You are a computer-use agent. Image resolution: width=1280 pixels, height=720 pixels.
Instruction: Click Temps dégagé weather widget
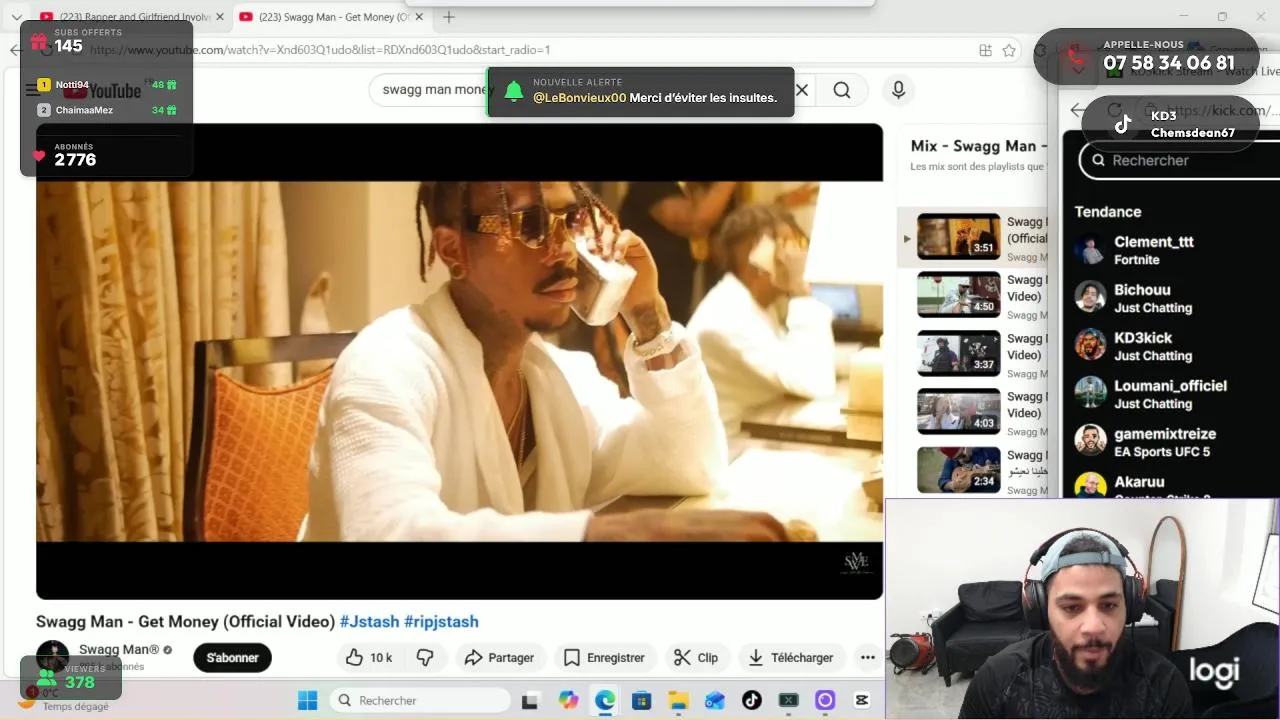65,700
